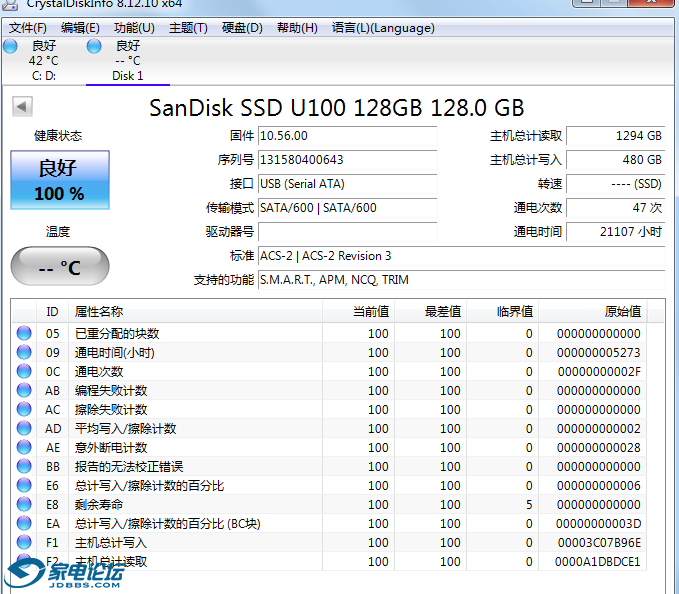The width and height of the screenshot is (679, 594).
Task: Click the status orb in row AD
Action: tap(24, 428)
